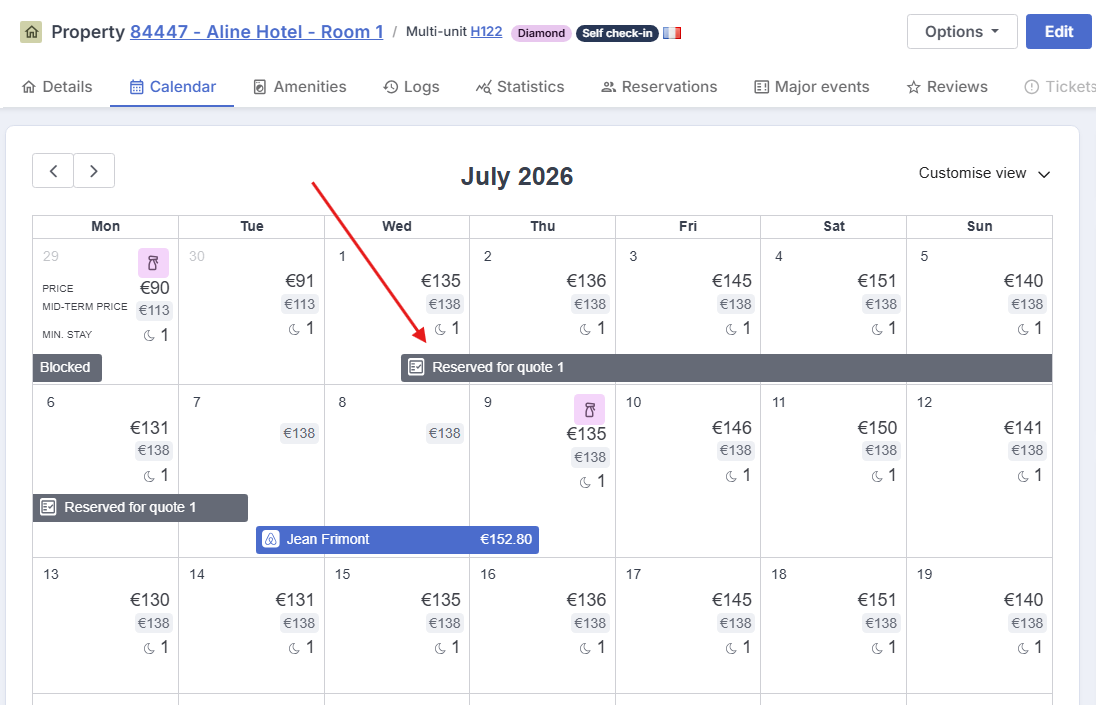Open the Options dropdown
1096x705 pixels.
pos(962,31)
